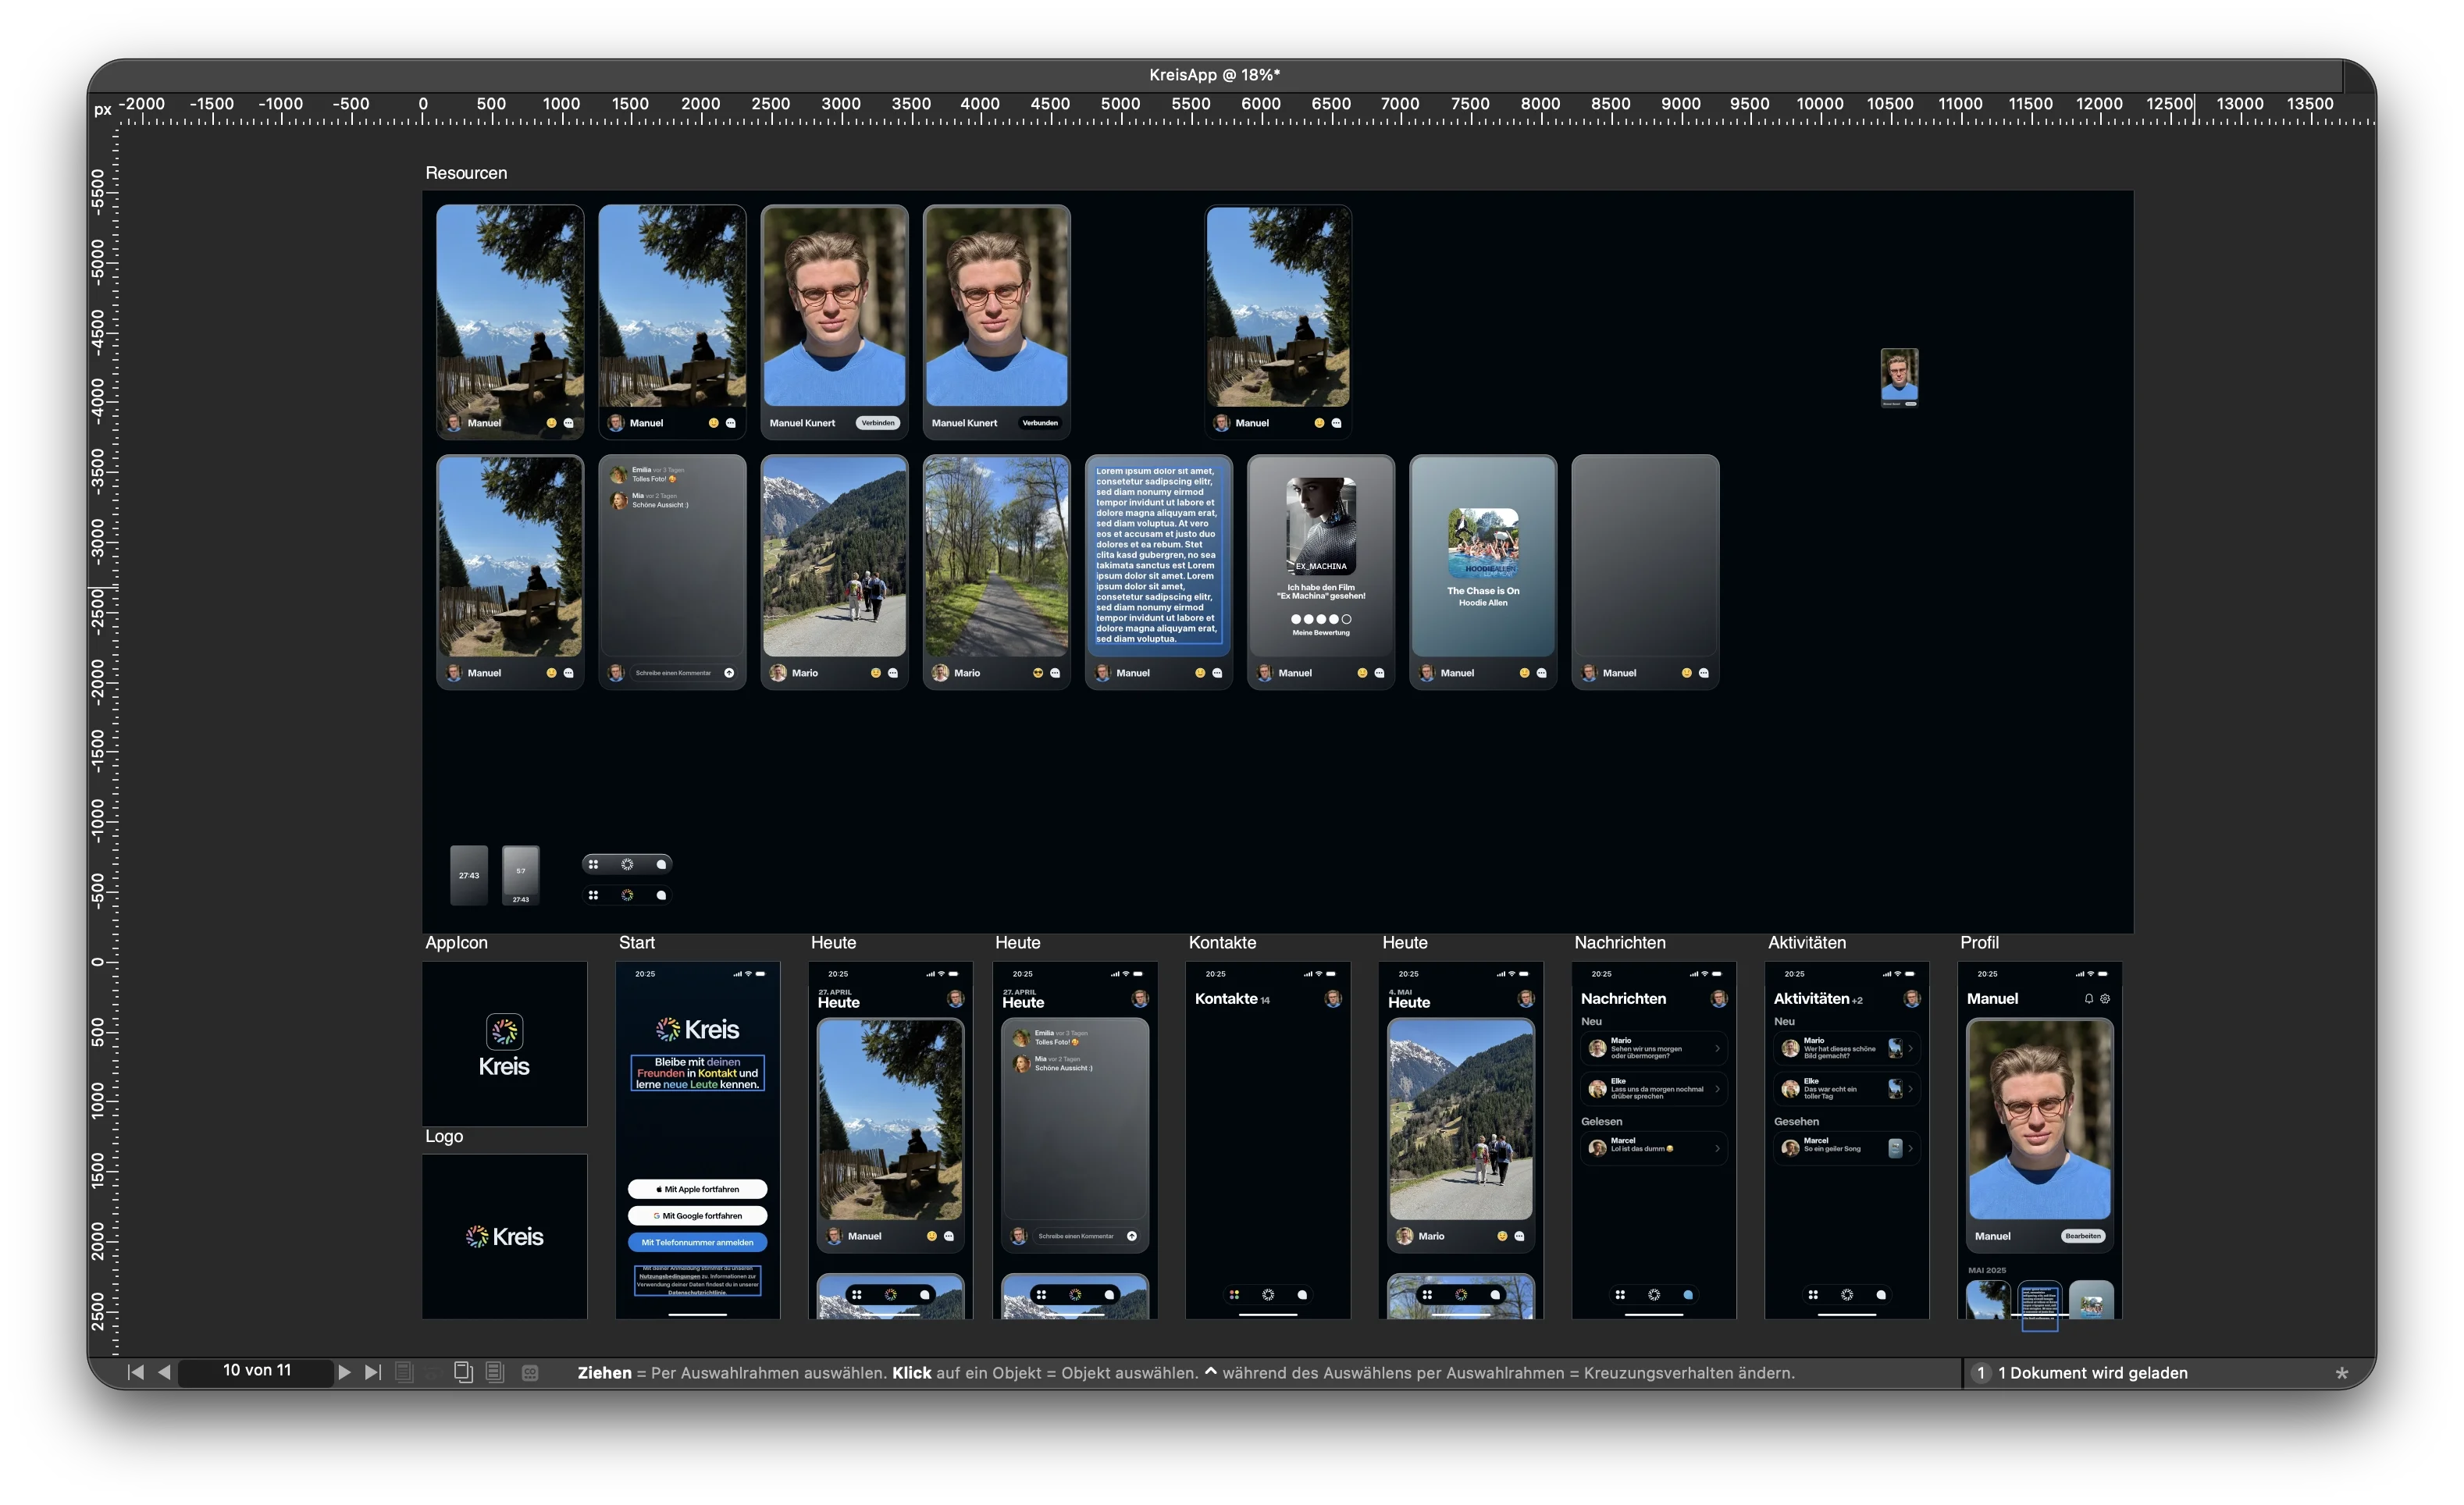Click the emoji icon on the Ex Machina card
The width and height of the screenshot is (2464, 1505).
click(x=1362, y=673)
